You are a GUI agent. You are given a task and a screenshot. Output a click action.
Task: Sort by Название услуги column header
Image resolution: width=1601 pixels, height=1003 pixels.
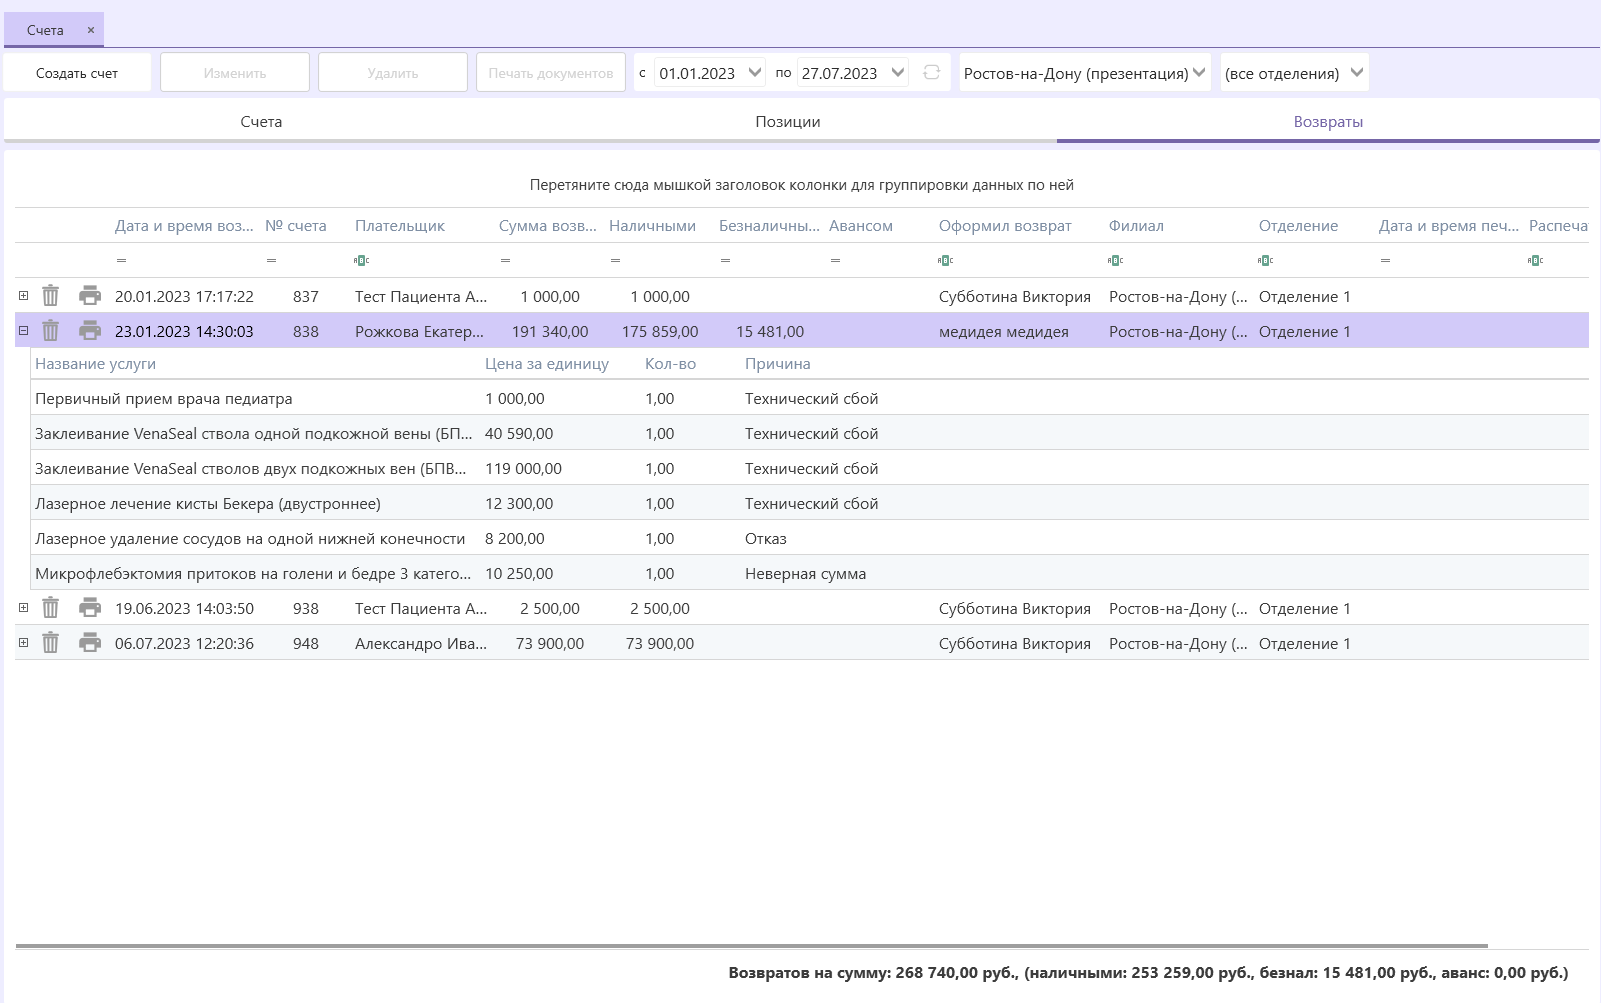tap(95, 363)
